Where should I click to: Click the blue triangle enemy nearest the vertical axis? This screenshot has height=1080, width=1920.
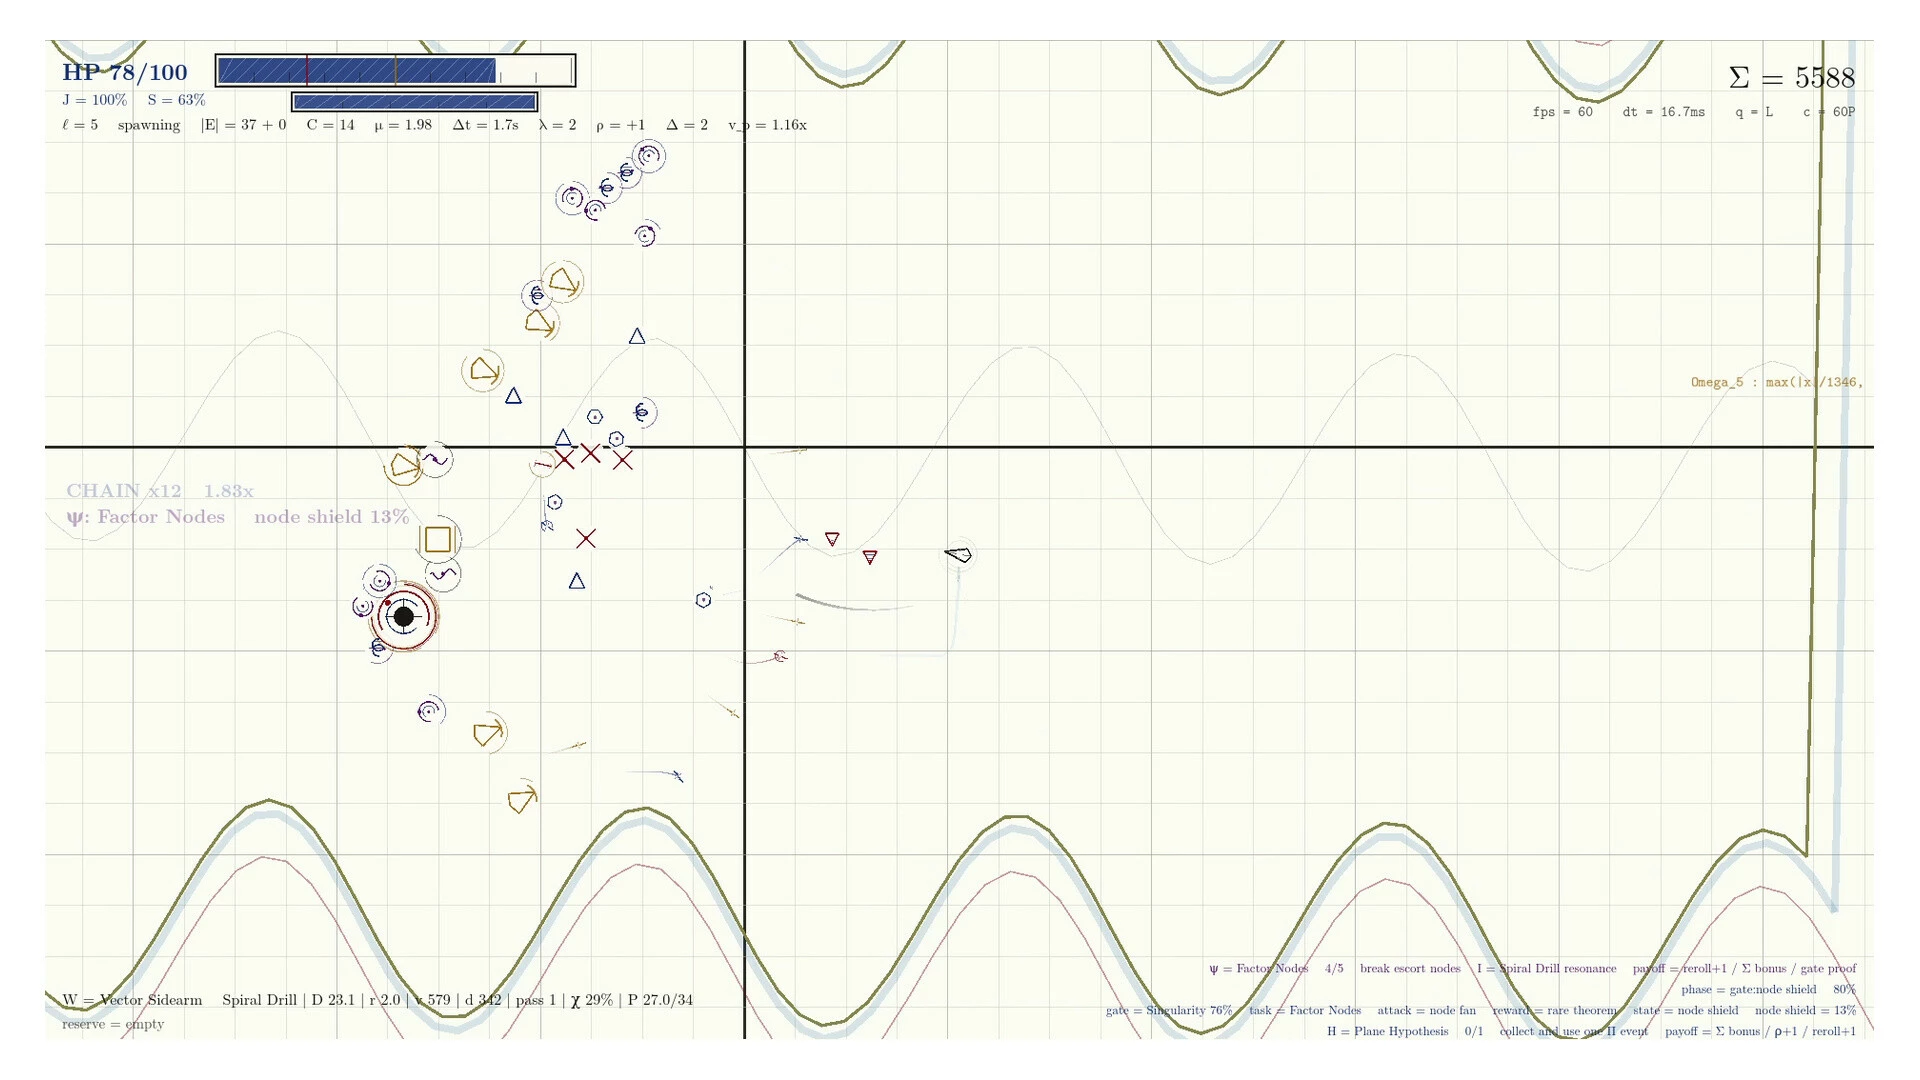pyautogui.click(x=637, y=337)
